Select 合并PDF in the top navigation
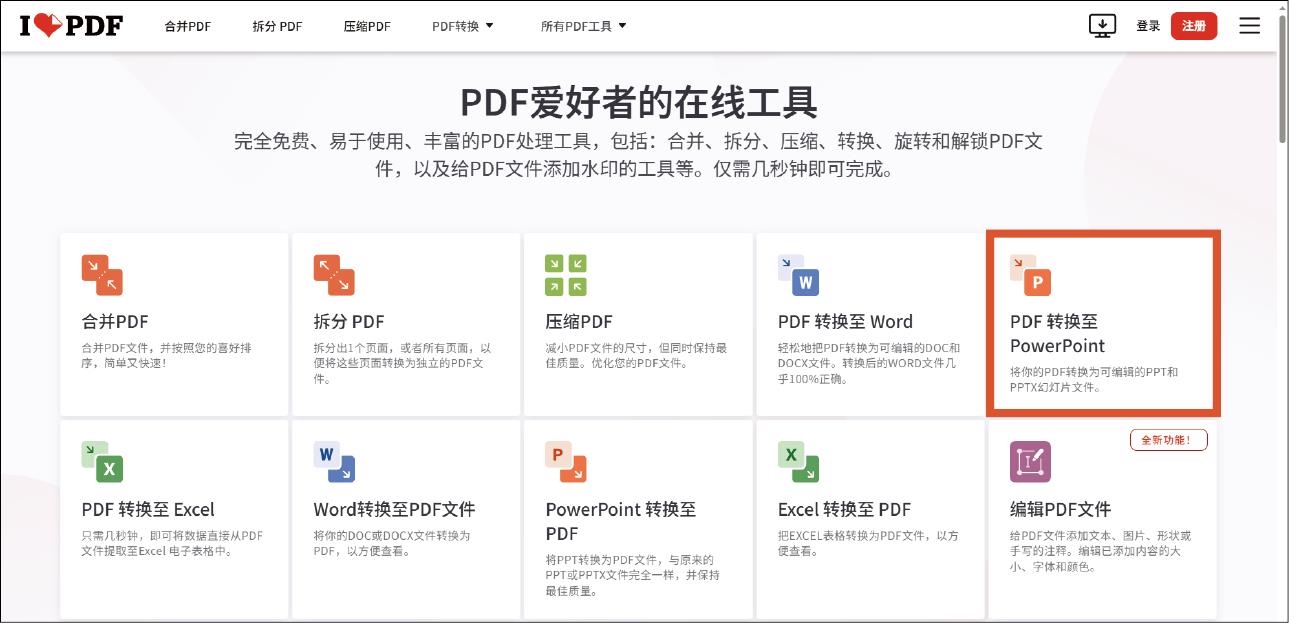This screenshot has height=623, width=1289. click(188, 26)
